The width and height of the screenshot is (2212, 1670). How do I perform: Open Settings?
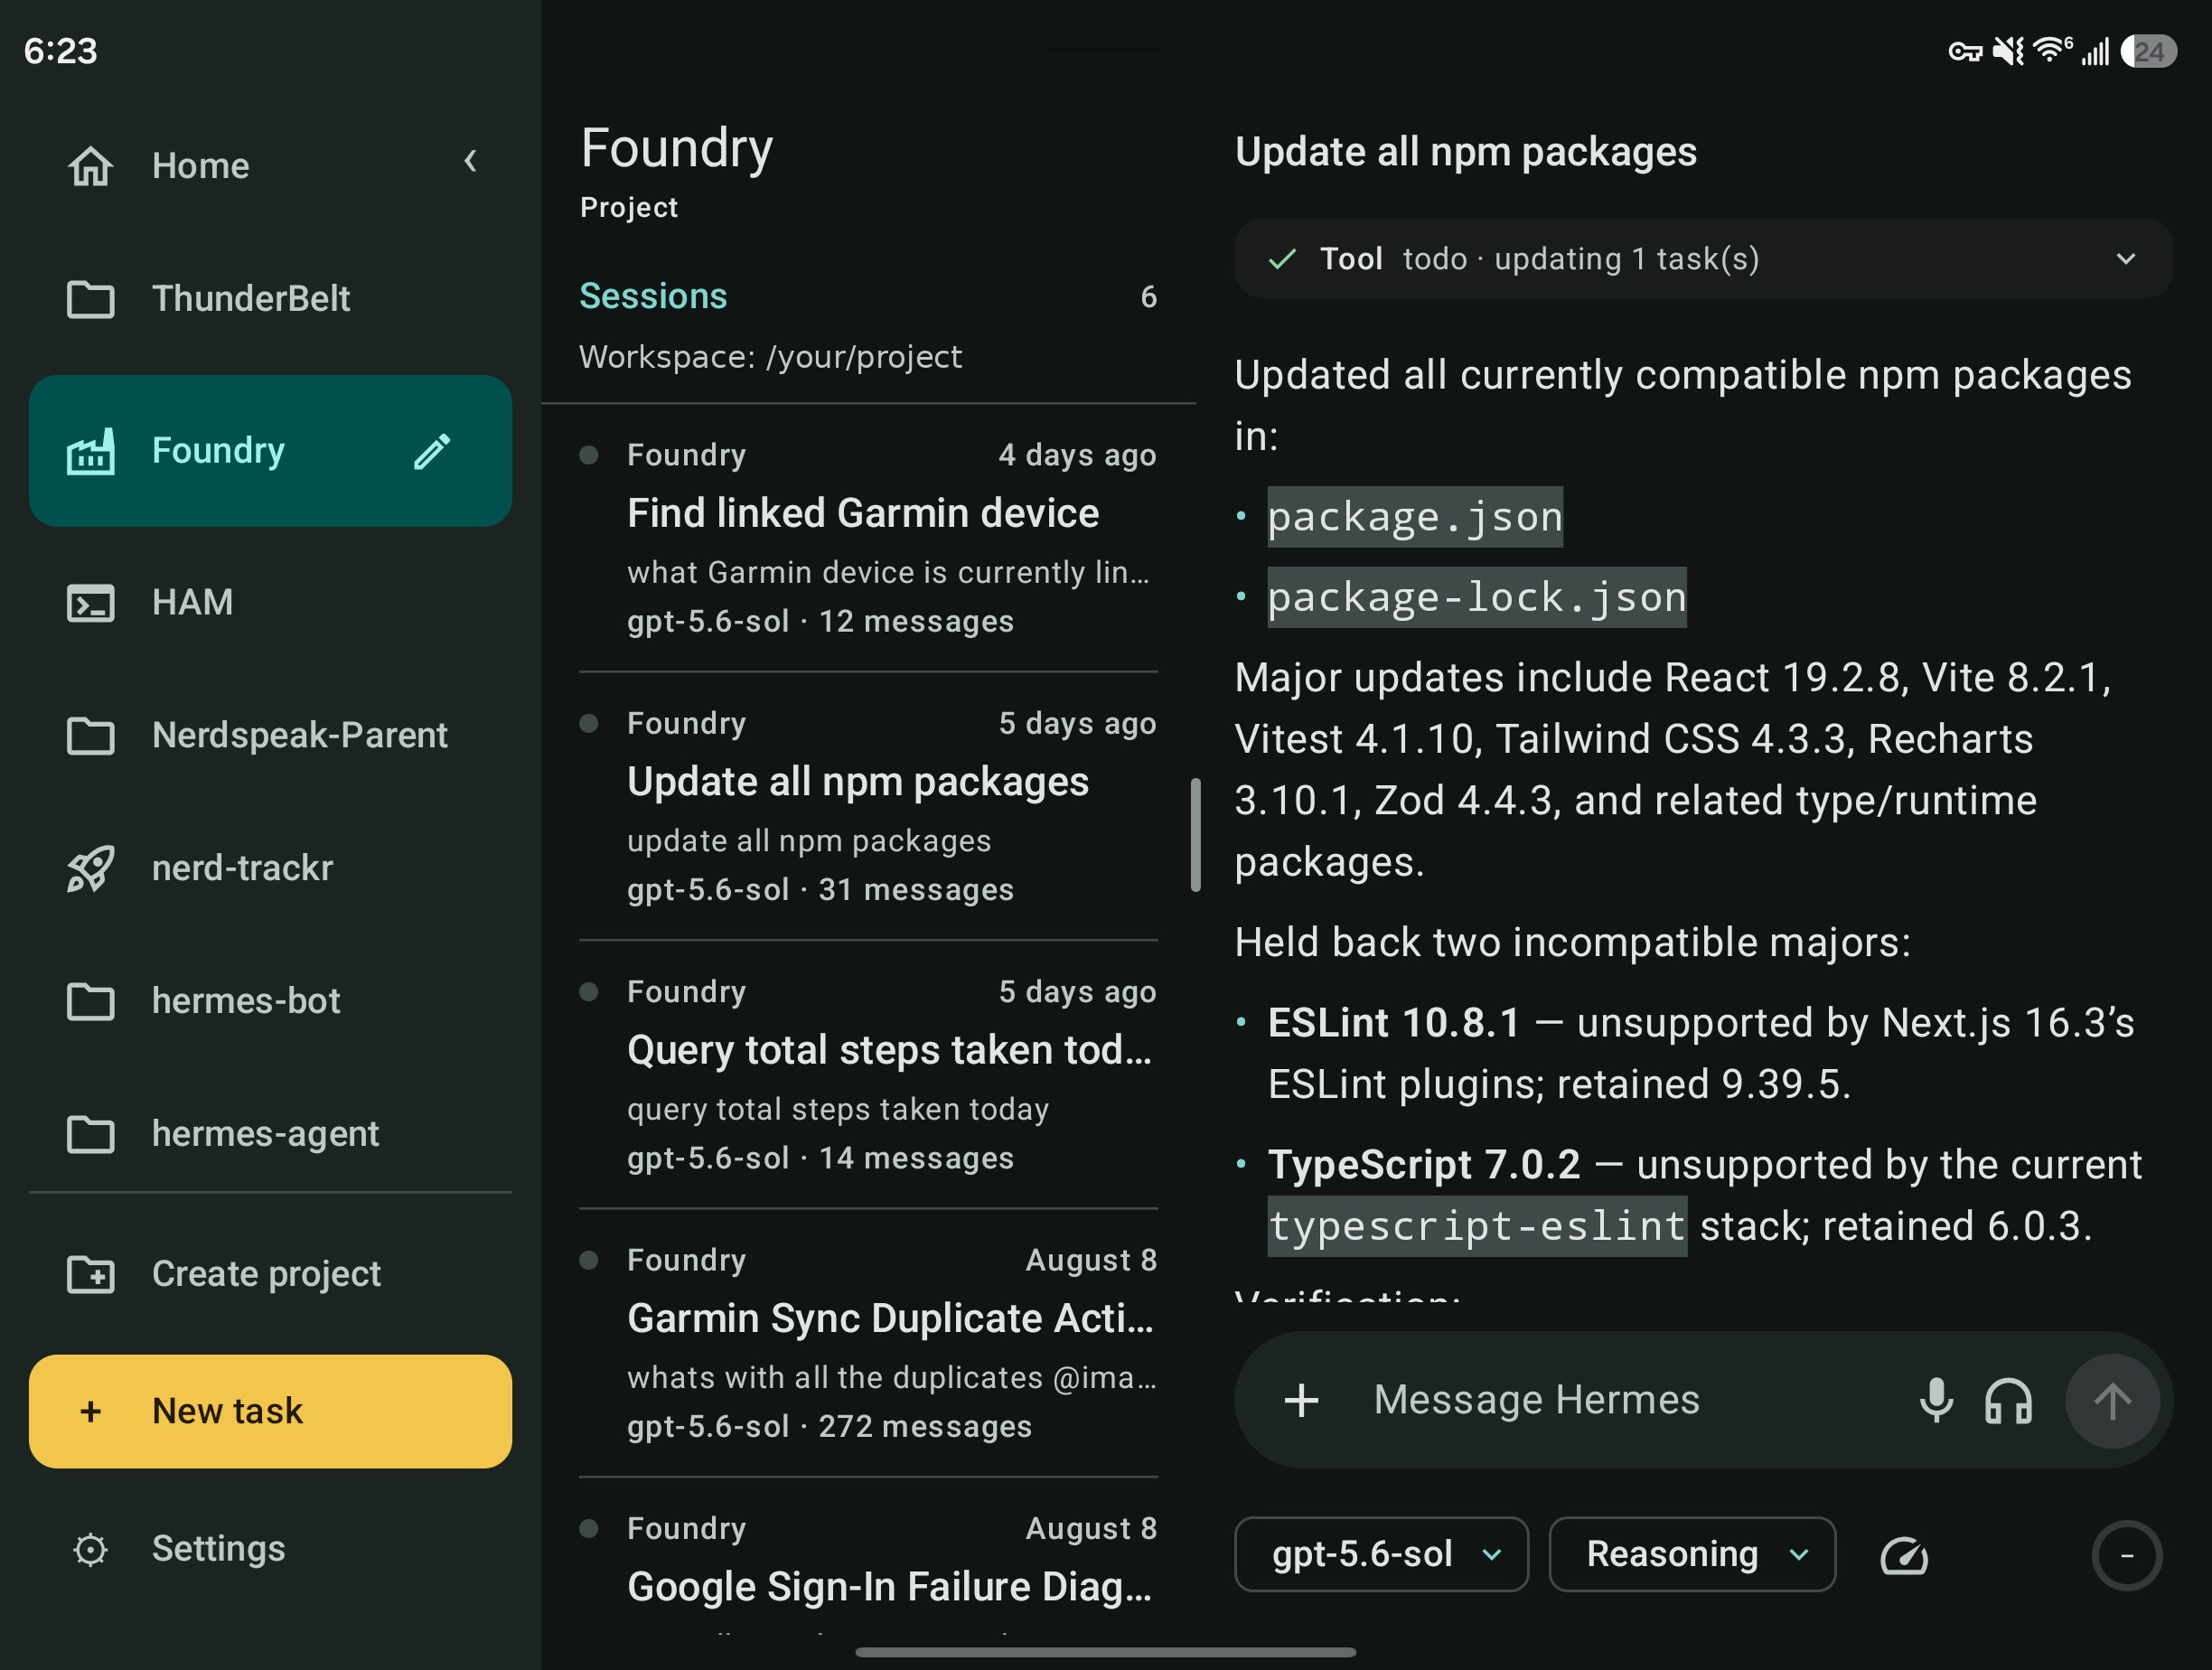point(270,1548)
